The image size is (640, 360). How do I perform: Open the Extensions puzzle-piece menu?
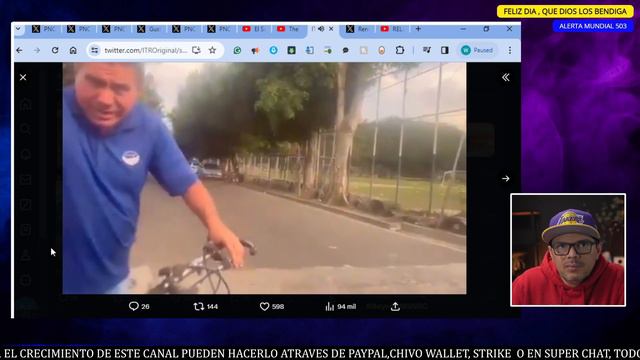tap(400, 50)
